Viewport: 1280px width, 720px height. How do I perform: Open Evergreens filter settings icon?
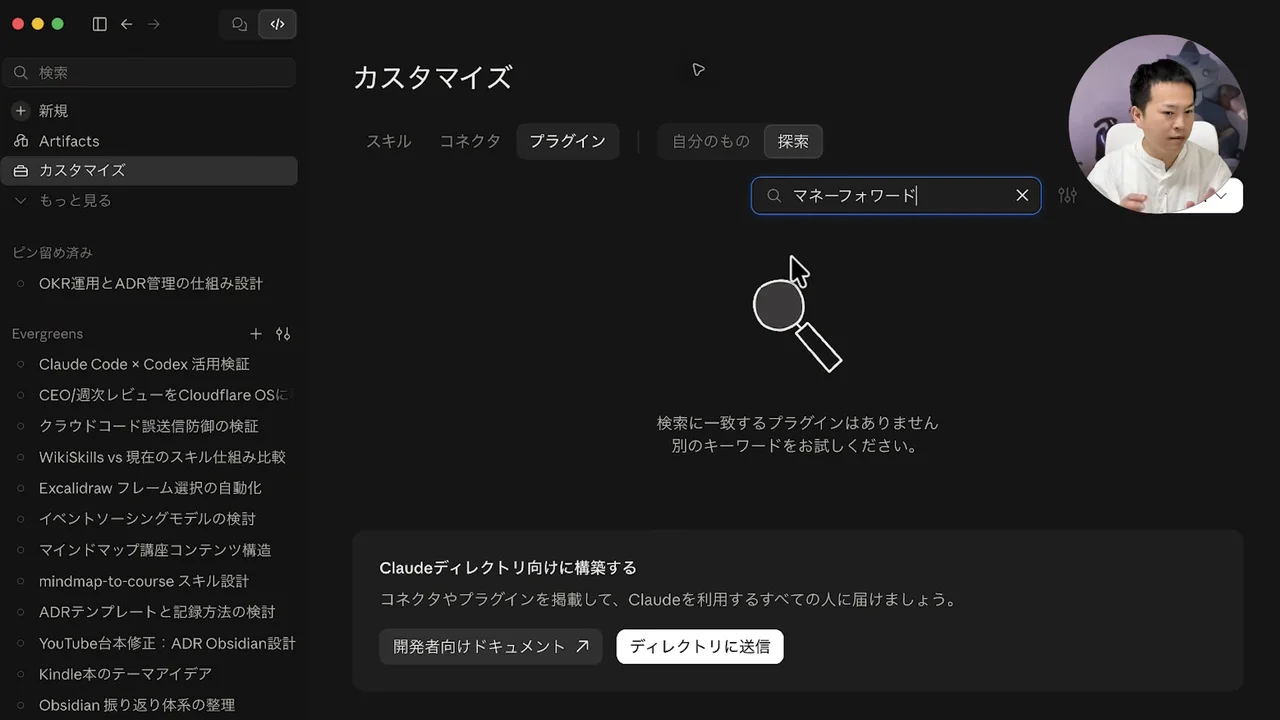coord(283,334)
